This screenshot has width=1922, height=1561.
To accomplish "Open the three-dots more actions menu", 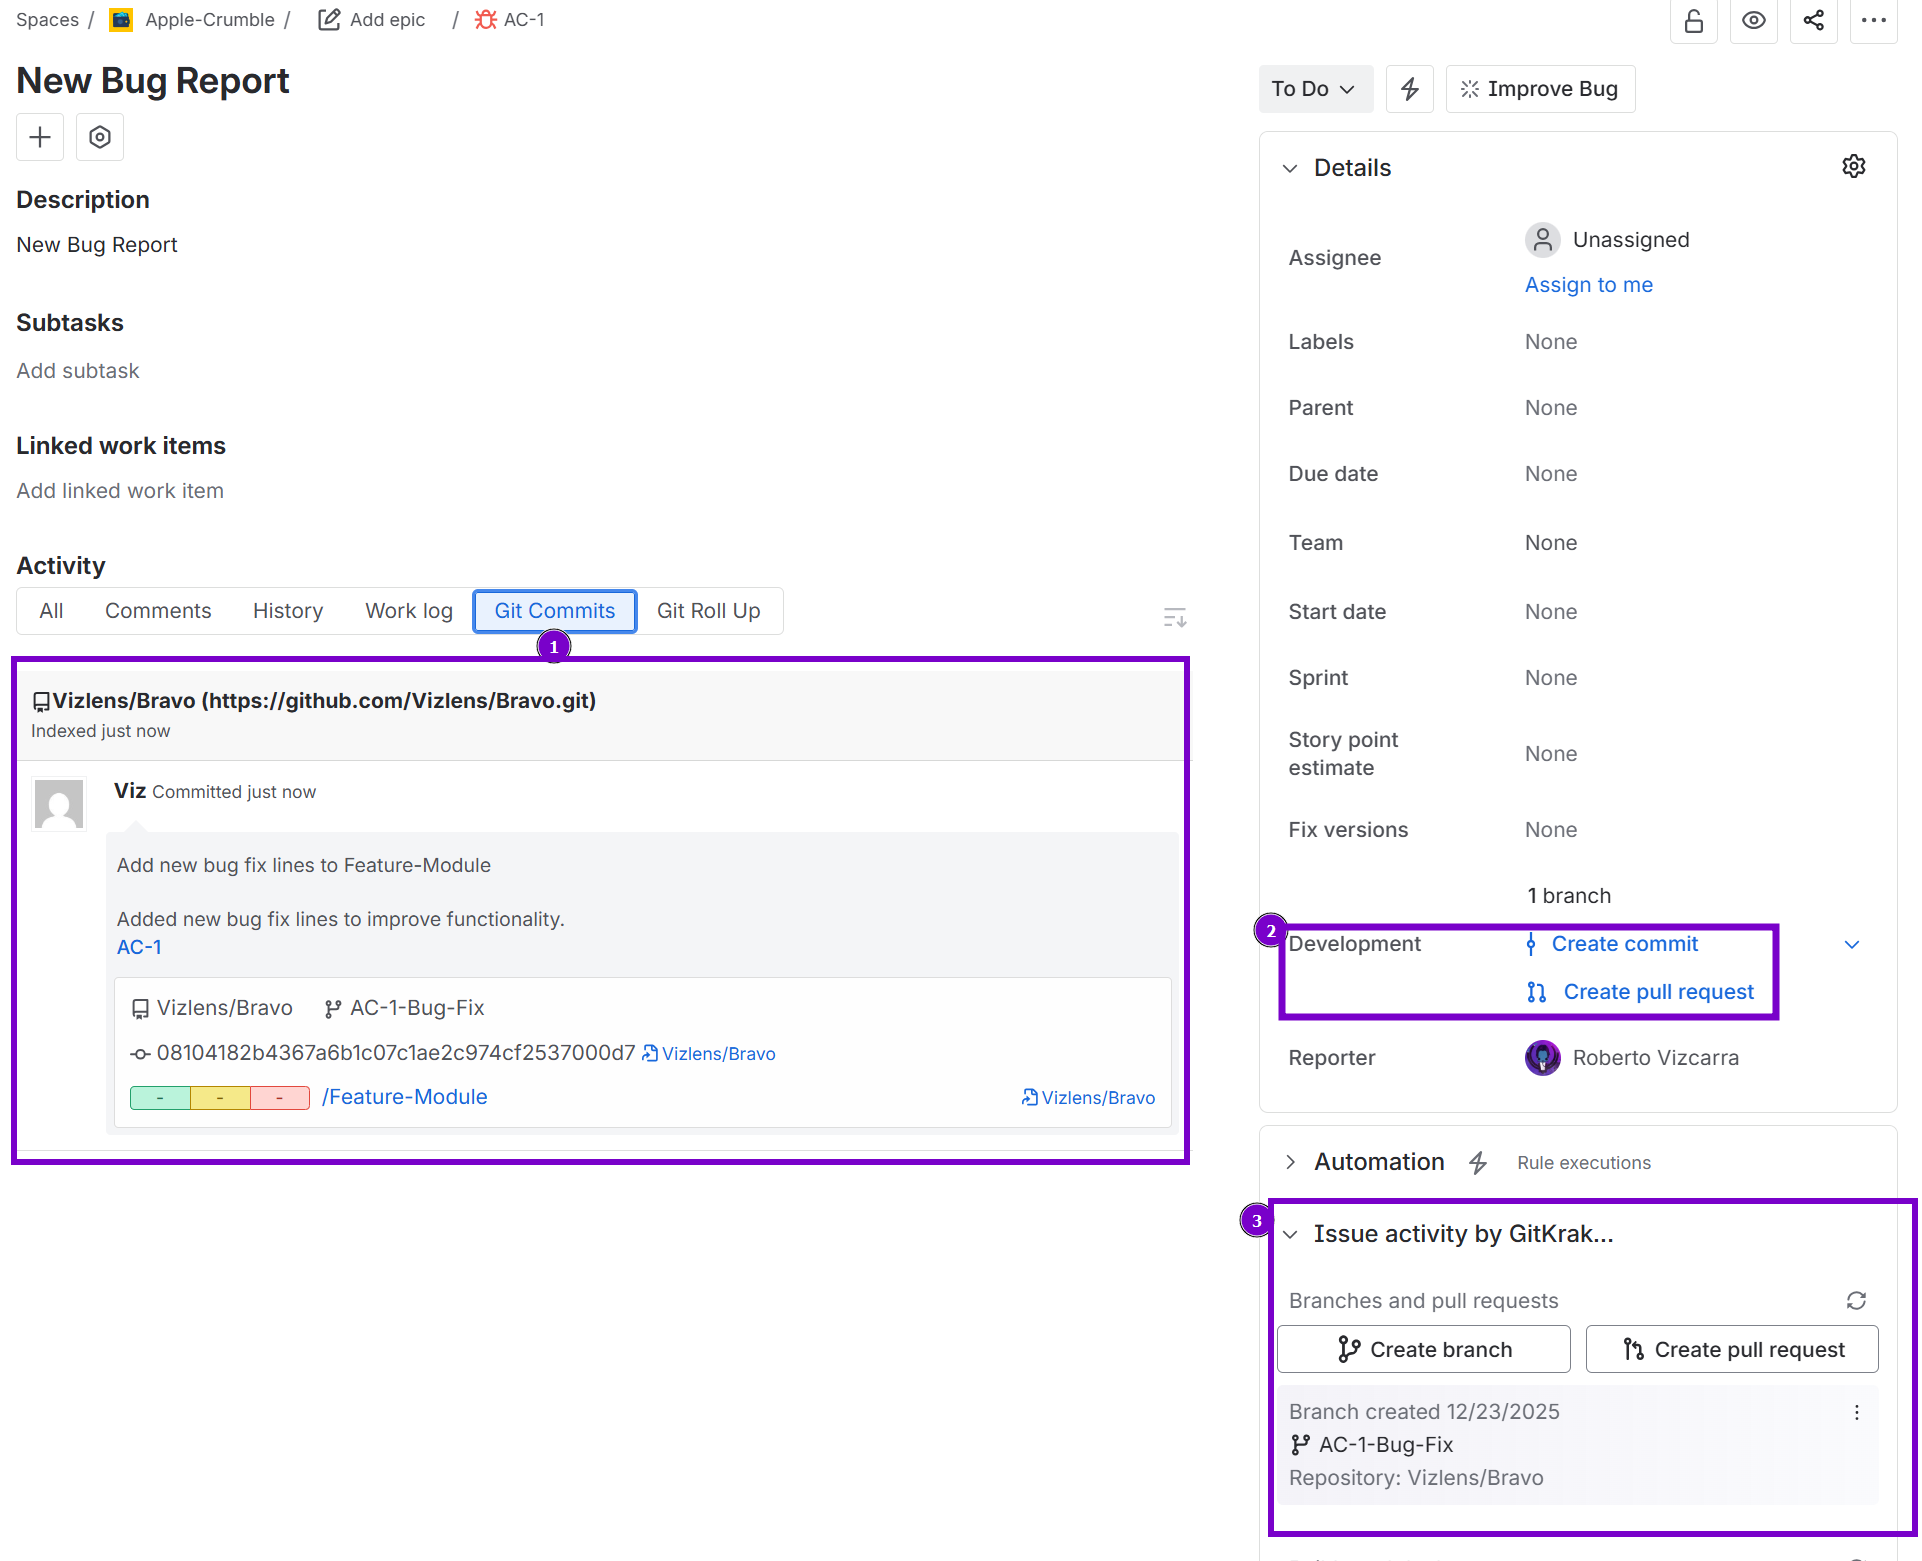I will tap(1873, 21).
